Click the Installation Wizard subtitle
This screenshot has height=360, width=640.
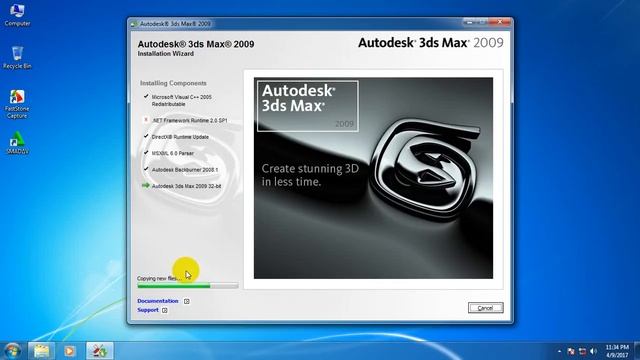[x=166, y=53]
